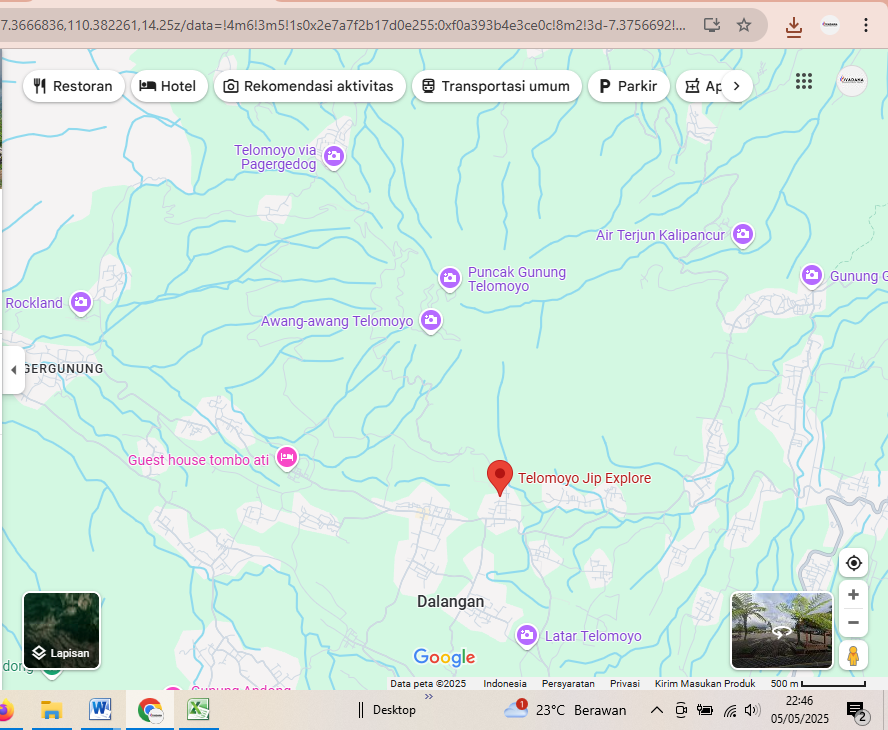The width and height of the screenshot is (888, 730).
Task: Select the Air Terjun Kalipancur marker
Action: click(x=743, y=234)
